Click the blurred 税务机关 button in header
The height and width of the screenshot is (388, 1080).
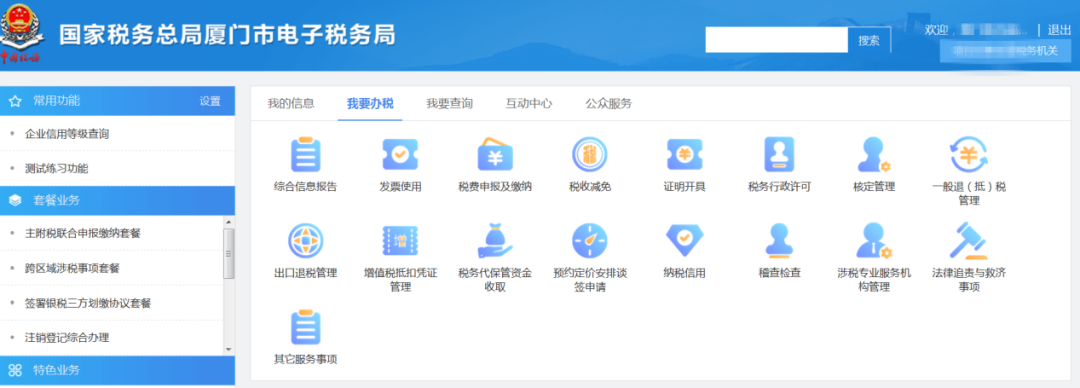1005,51
